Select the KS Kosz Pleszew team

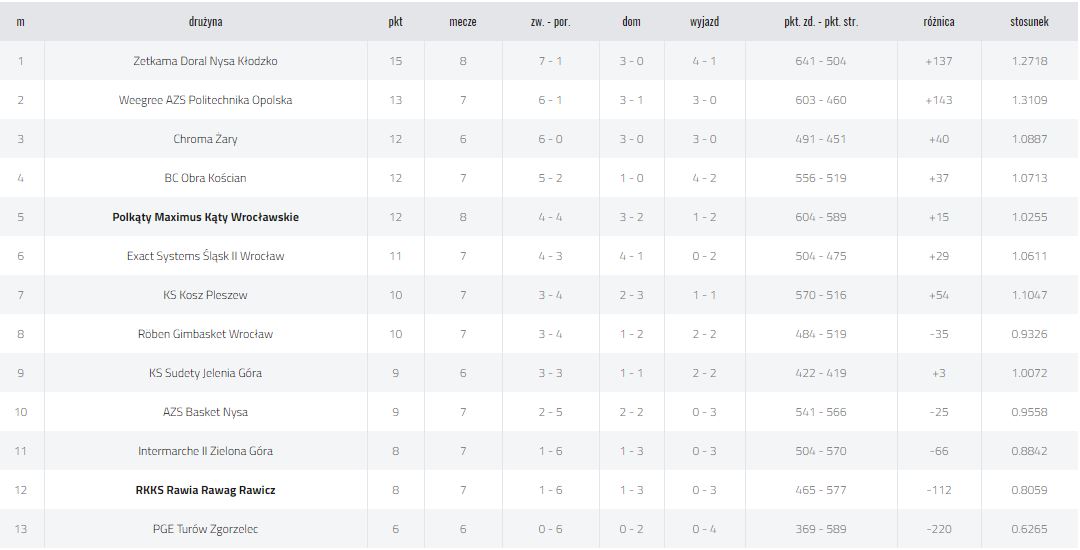point(205,295)
